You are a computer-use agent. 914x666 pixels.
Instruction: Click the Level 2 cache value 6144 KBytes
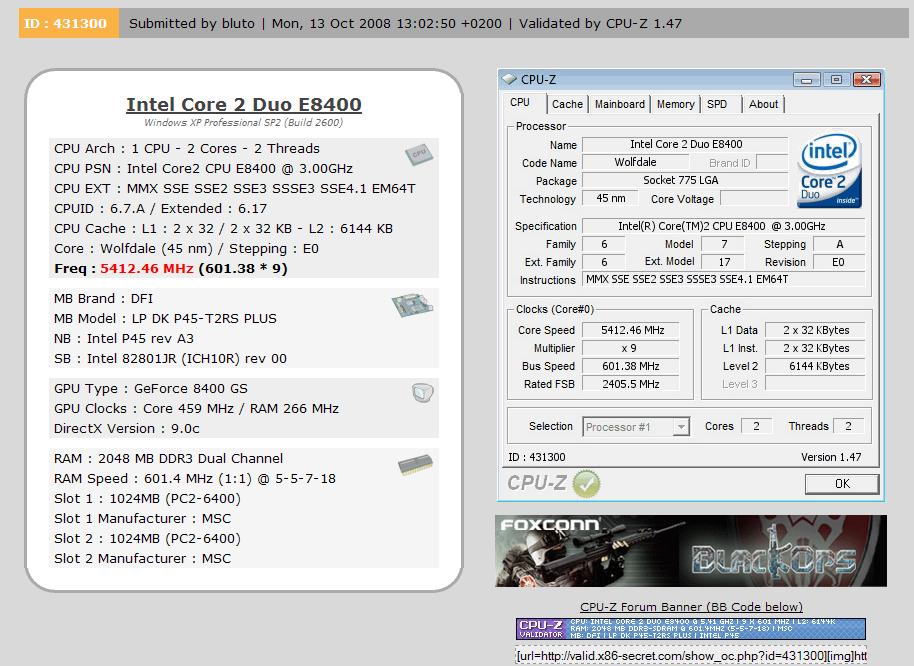click(x=815, y=367)
